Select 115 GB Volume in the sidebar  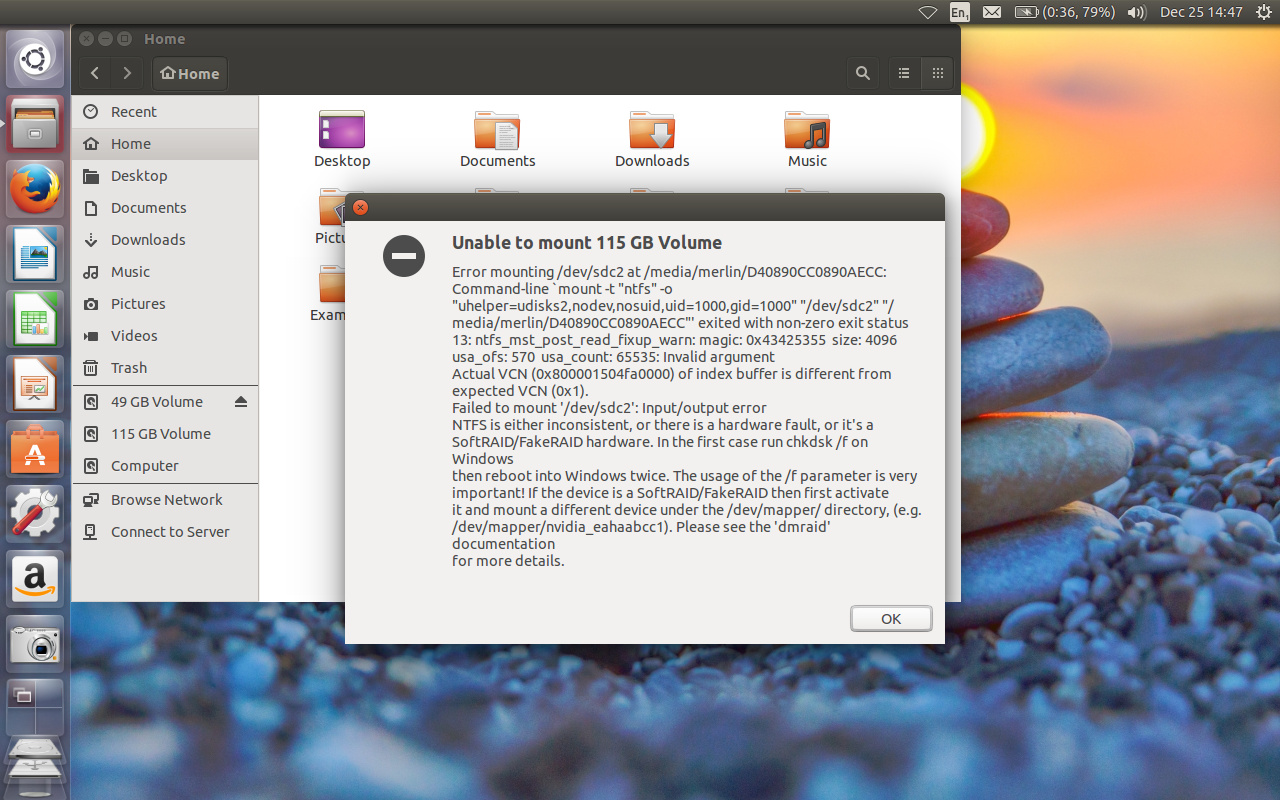pyautogui.click(x=165, y=434)
